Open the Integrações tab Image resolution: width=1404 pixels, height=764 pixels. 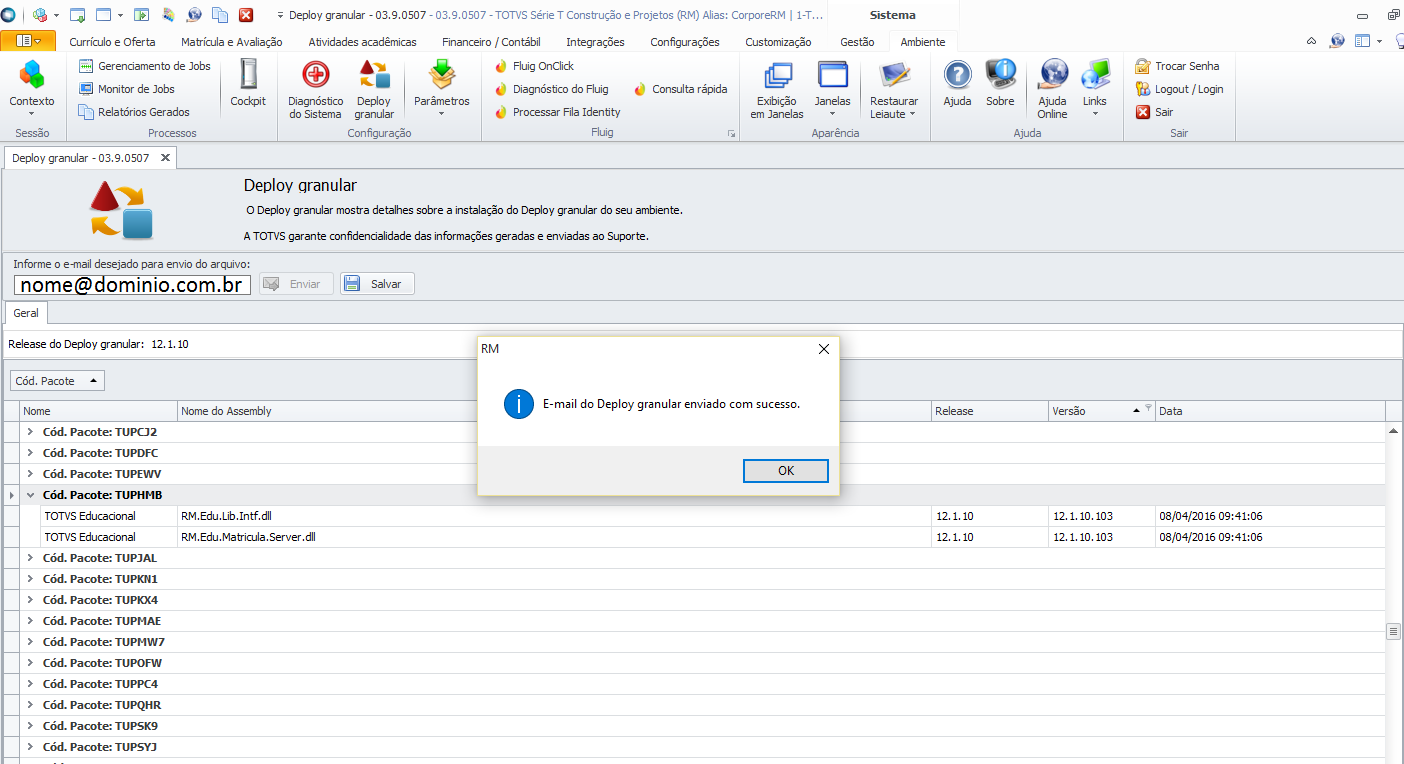[x=595, y=42]
